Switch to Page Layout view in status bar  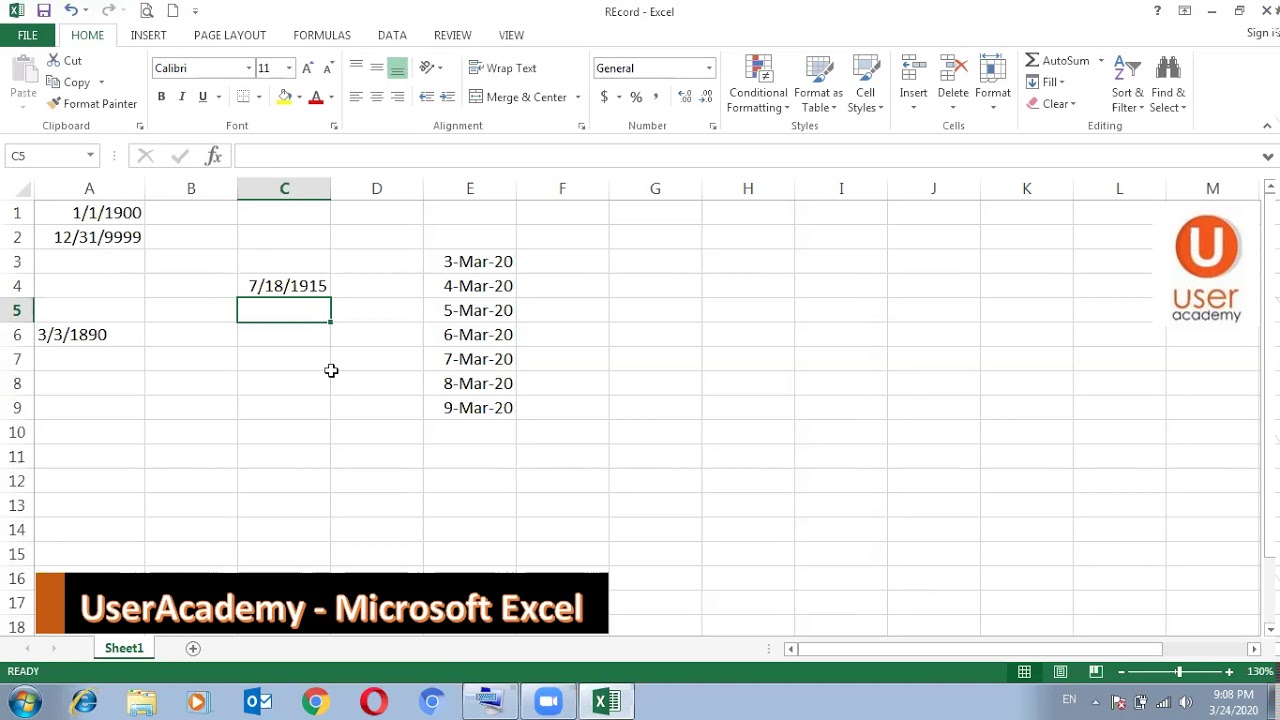1060,672
